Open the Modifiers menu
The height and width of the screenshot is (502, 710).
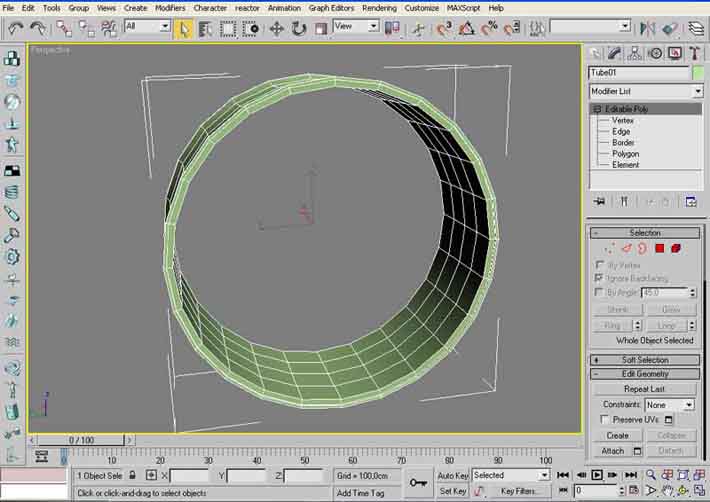170,7
